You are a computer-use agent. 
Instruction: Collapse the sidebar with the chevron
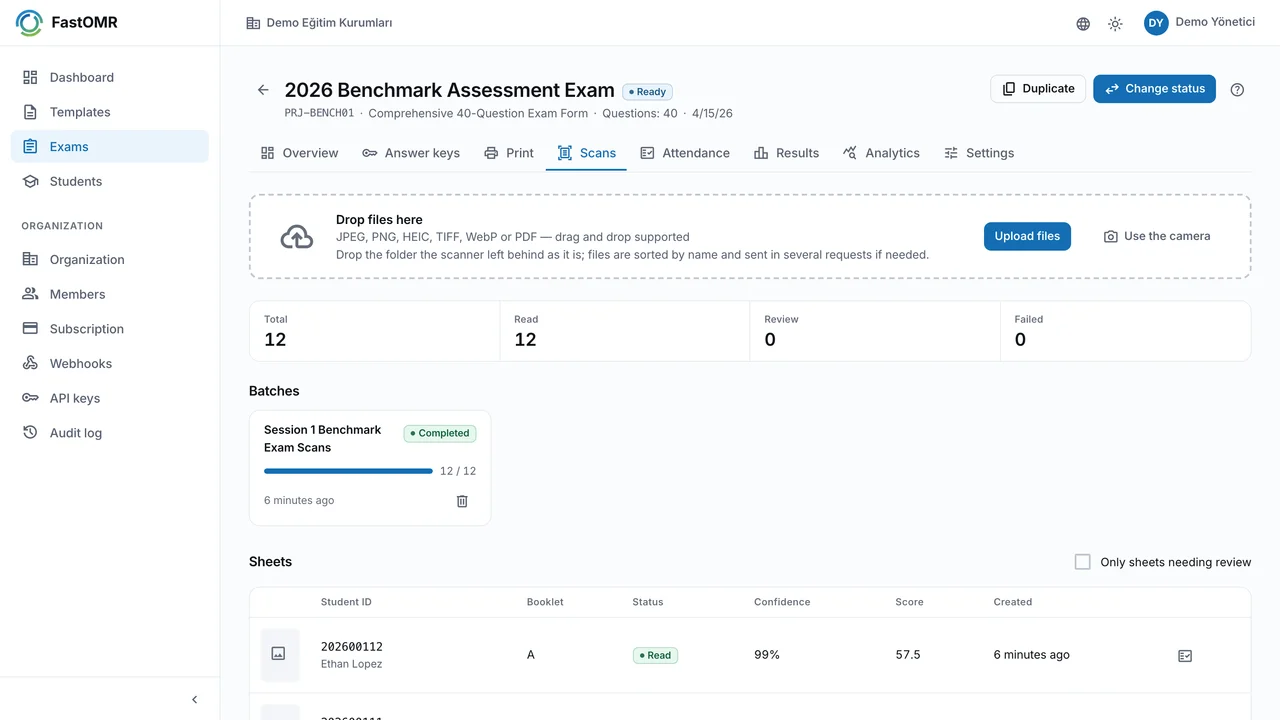tap(194, 699)
